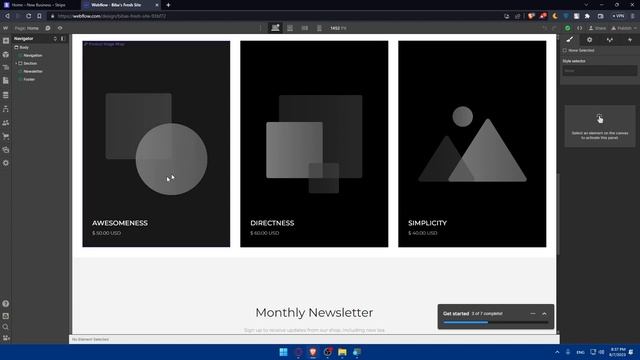
Task: Expand the Get started checklist chevron
Action: [544, 313]
